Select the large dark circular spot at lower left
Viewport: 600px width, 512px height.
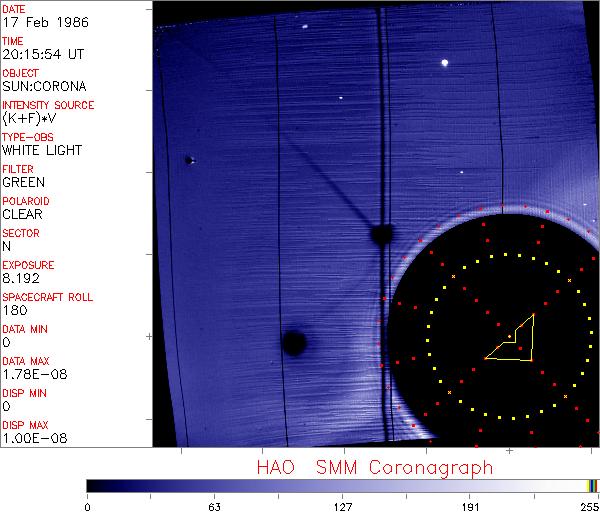point(294,344)
